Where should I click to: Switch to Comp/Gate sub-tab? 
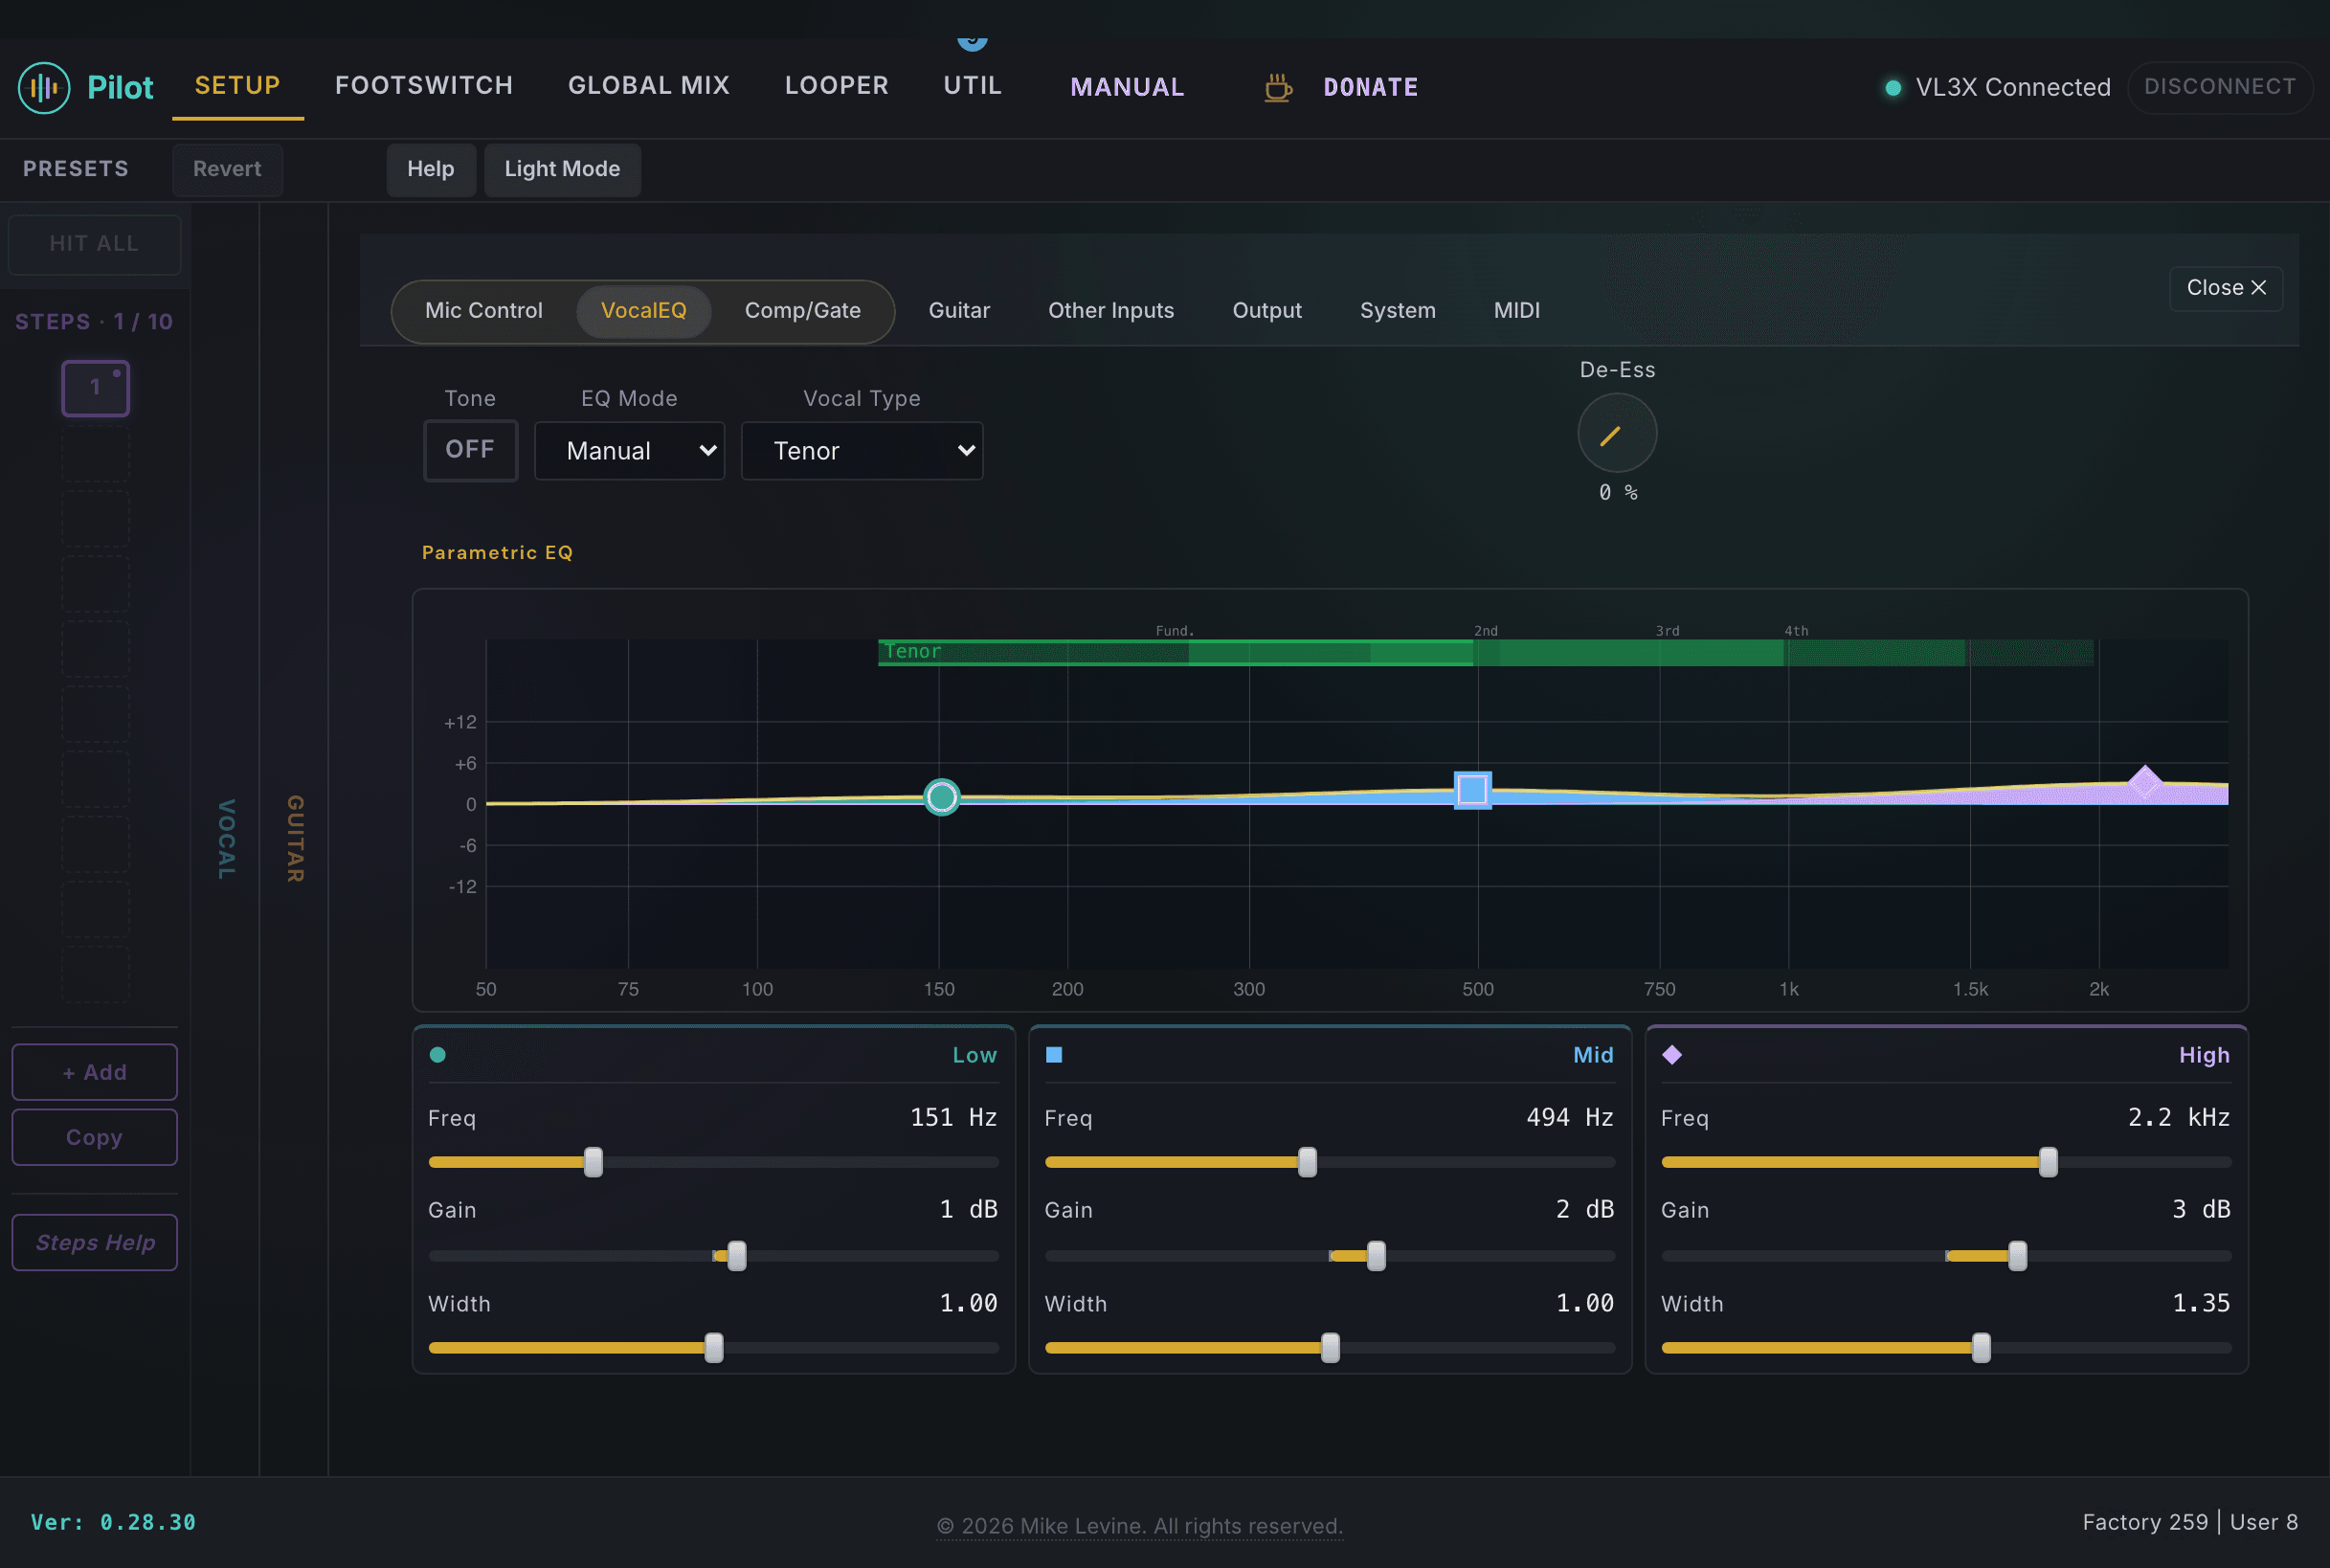803,311
